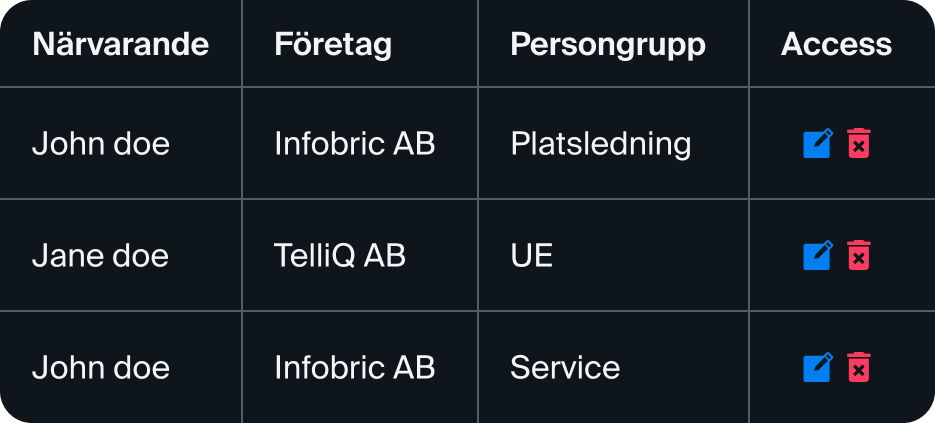Click edit icon for Jane doe
The width and height of the screenshot is (935, 423).
[817, 256]
